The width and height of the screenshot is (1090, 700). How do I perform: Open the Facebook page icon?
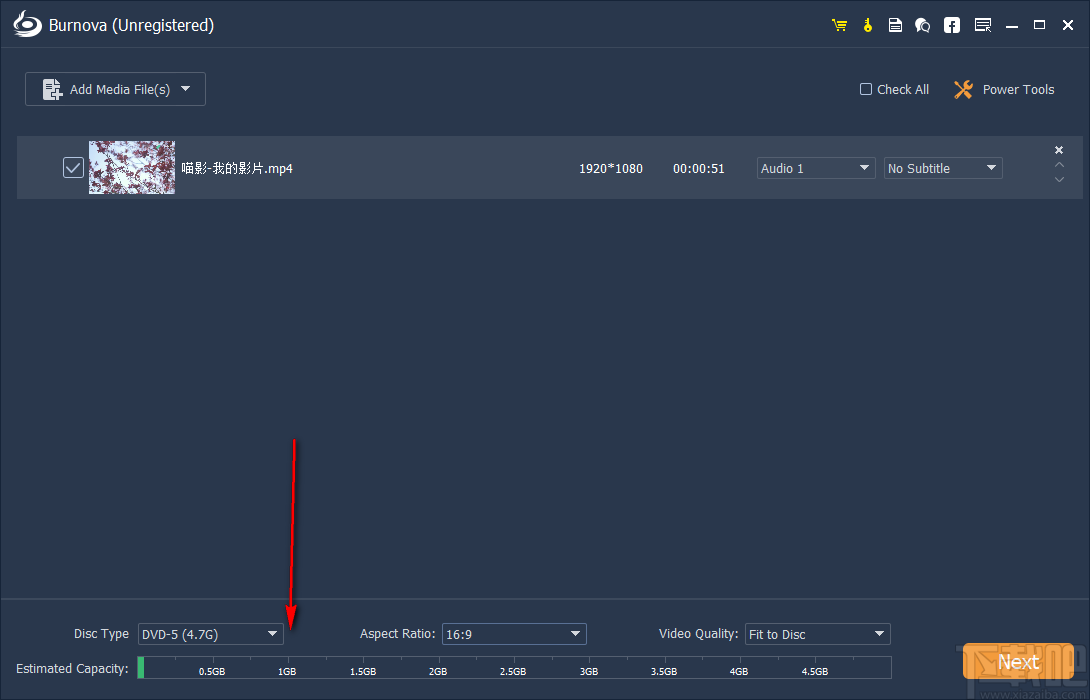click(x=952, y=26)
